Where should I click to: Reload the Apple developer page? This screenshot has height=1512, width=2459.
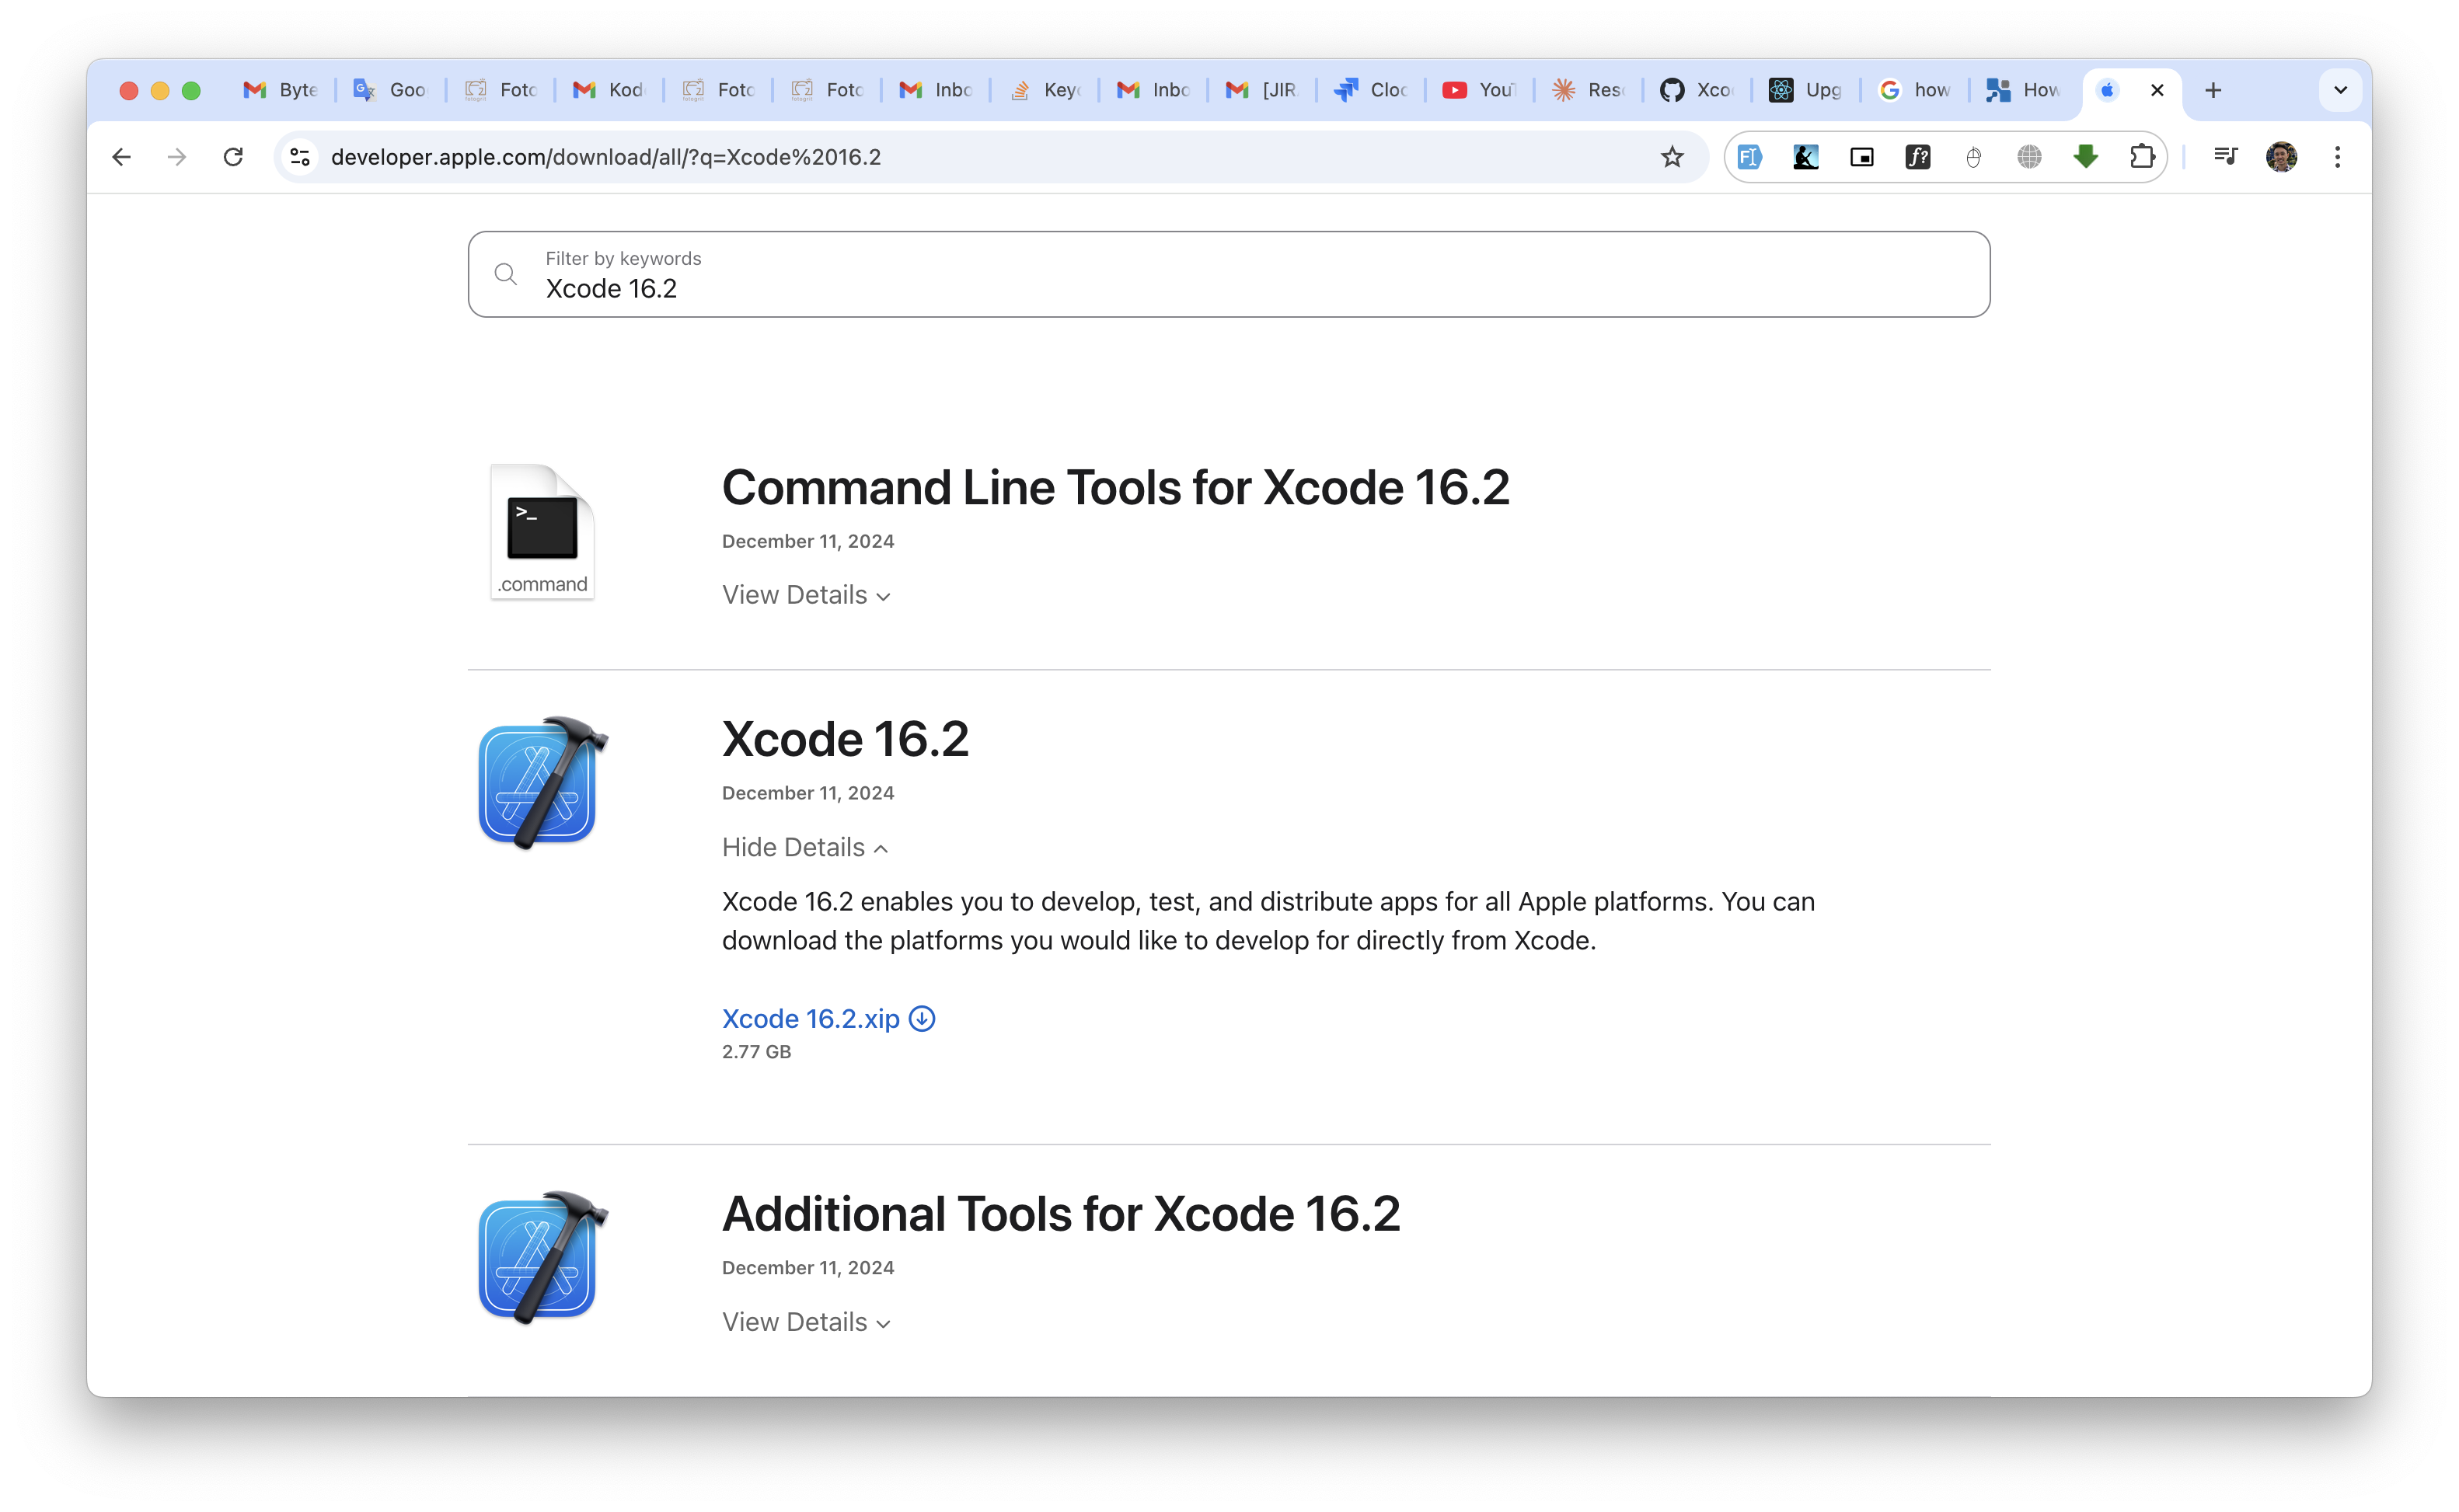tap(233, 157)
